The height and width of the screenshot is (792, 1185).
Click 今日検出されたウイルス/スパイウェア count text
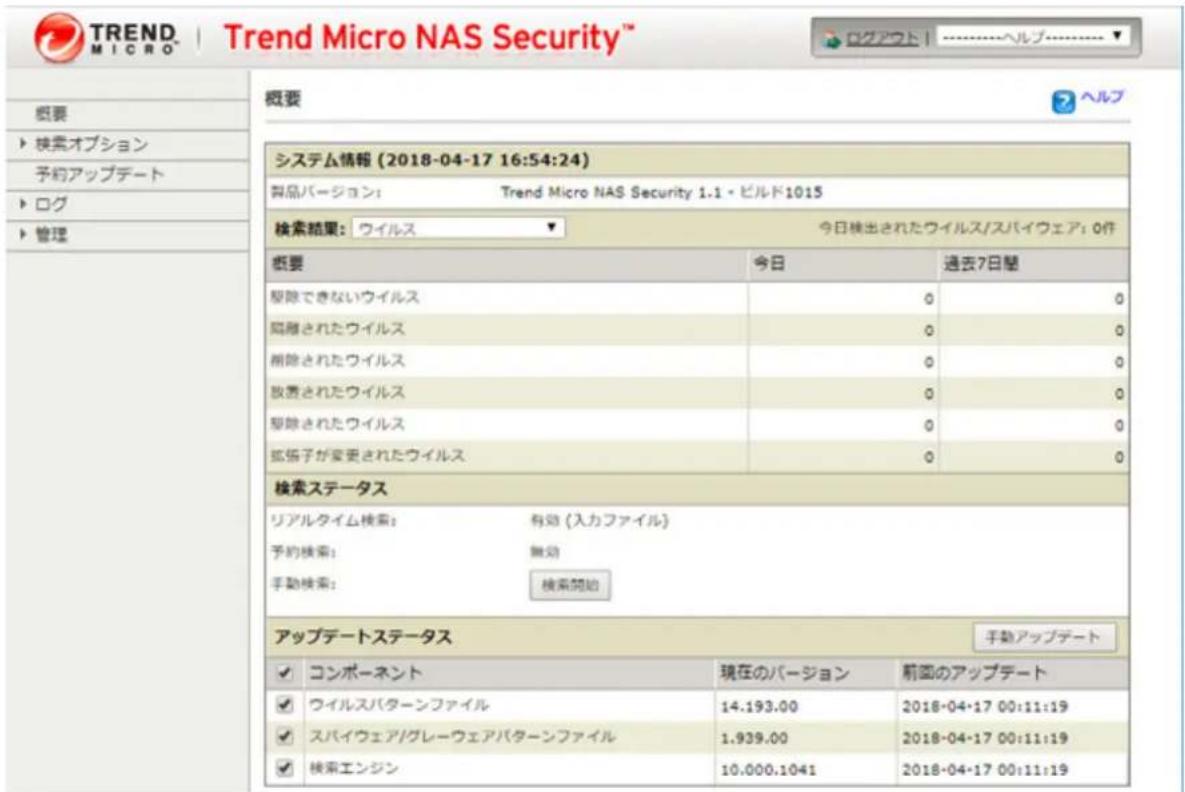pyautogui.click(x=967, y=227)
